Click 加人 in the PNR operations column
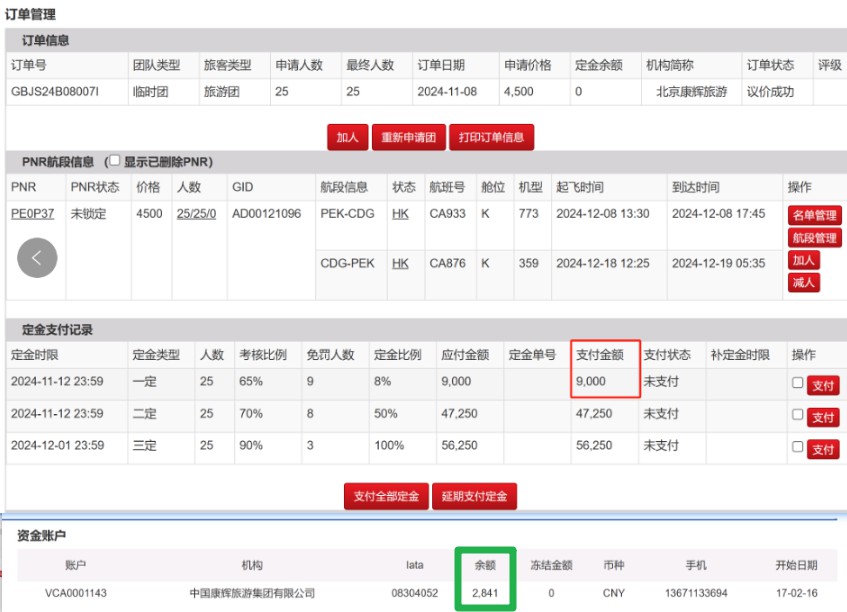This screenshot has width=847, height=612. tap(804, 260)
